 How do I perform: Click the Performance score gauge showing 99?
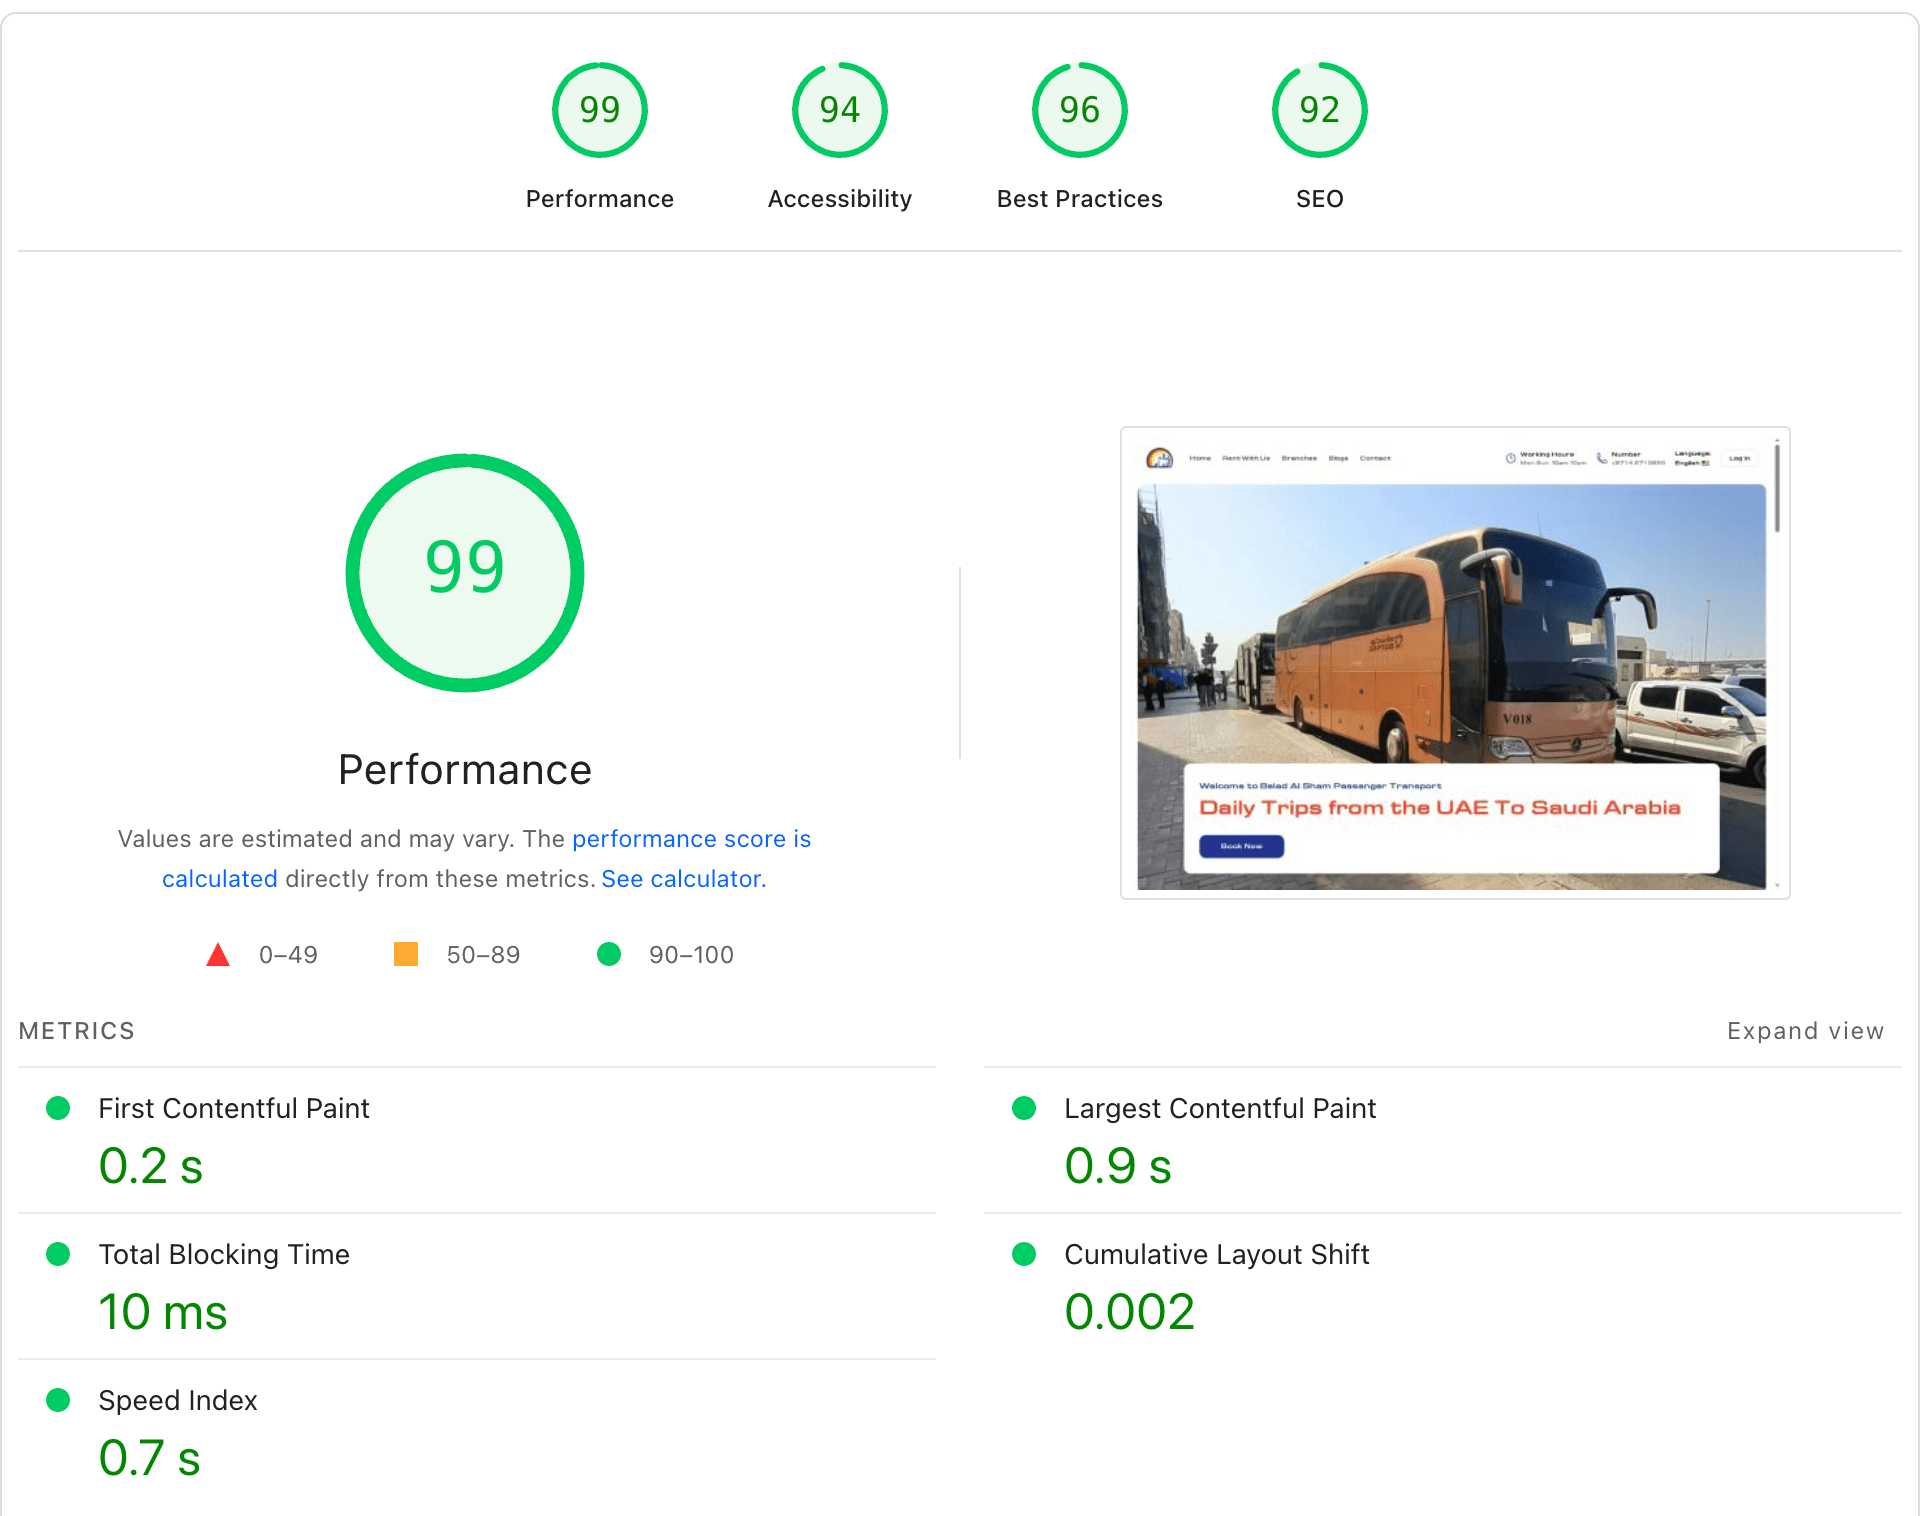coord(599,110)
